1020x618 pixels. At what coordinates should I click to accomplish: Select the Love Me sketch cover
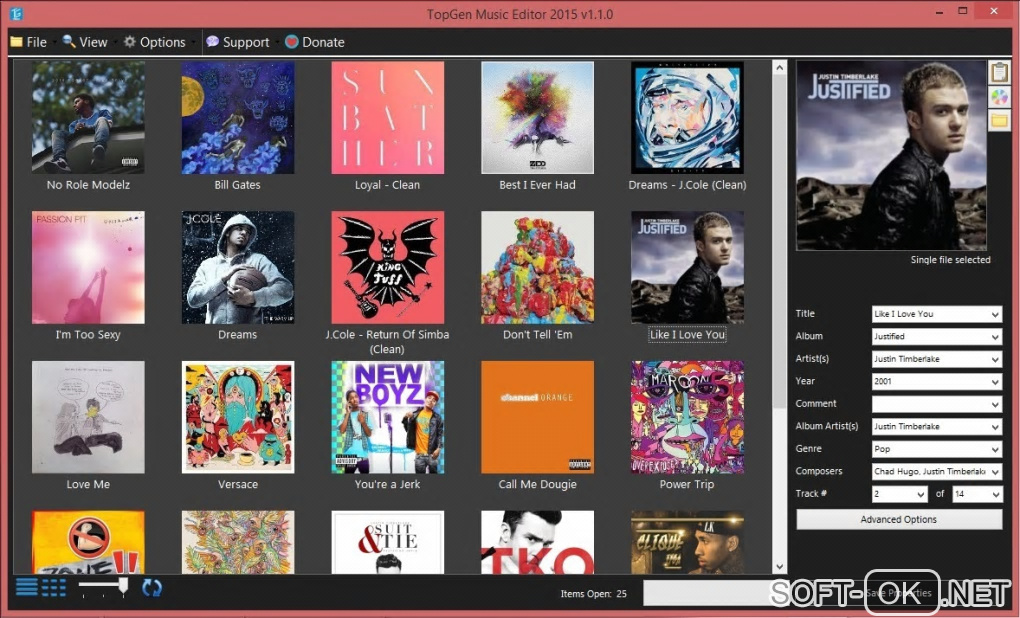(x=88, y=417)
